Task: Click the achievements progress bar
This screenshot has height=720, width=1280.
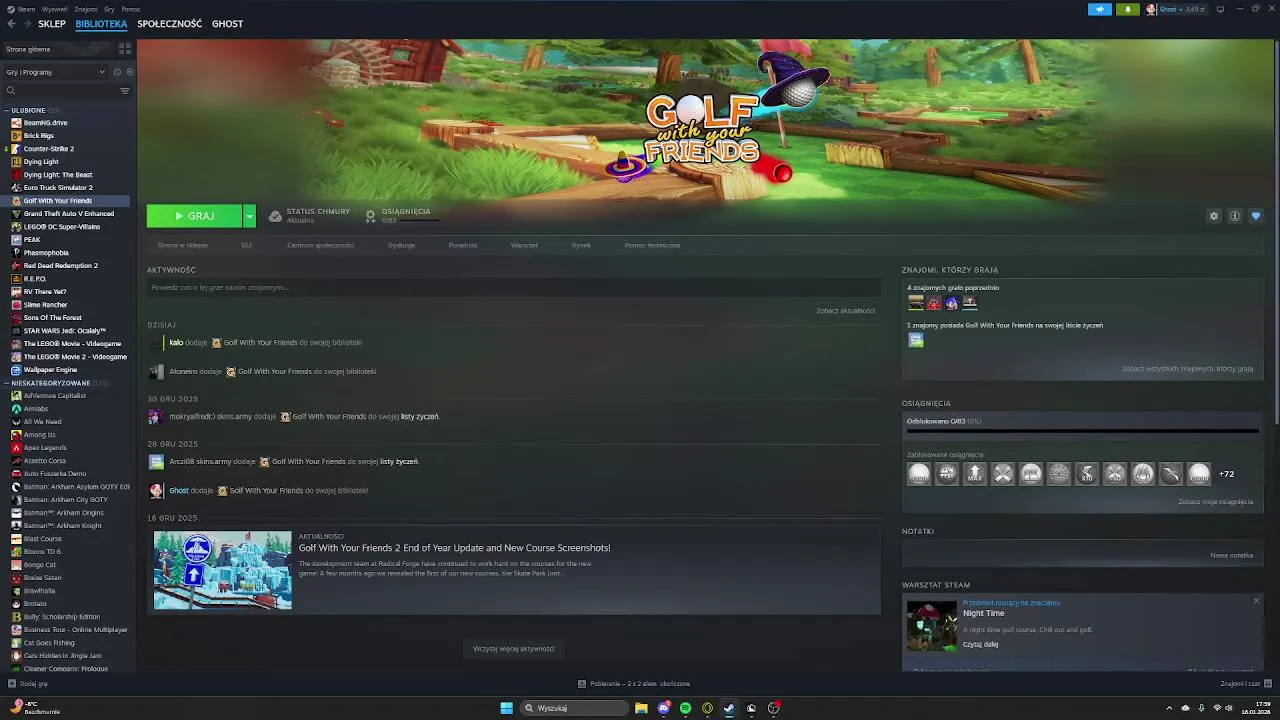Action: coord(1082,432)
